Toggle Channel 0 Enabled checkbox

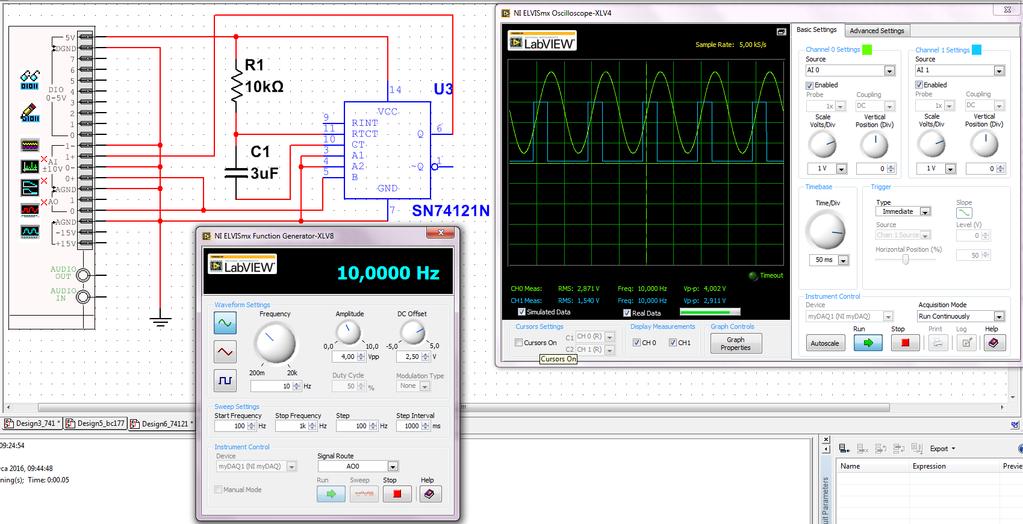pyautogui.click(x=810, y=85)
